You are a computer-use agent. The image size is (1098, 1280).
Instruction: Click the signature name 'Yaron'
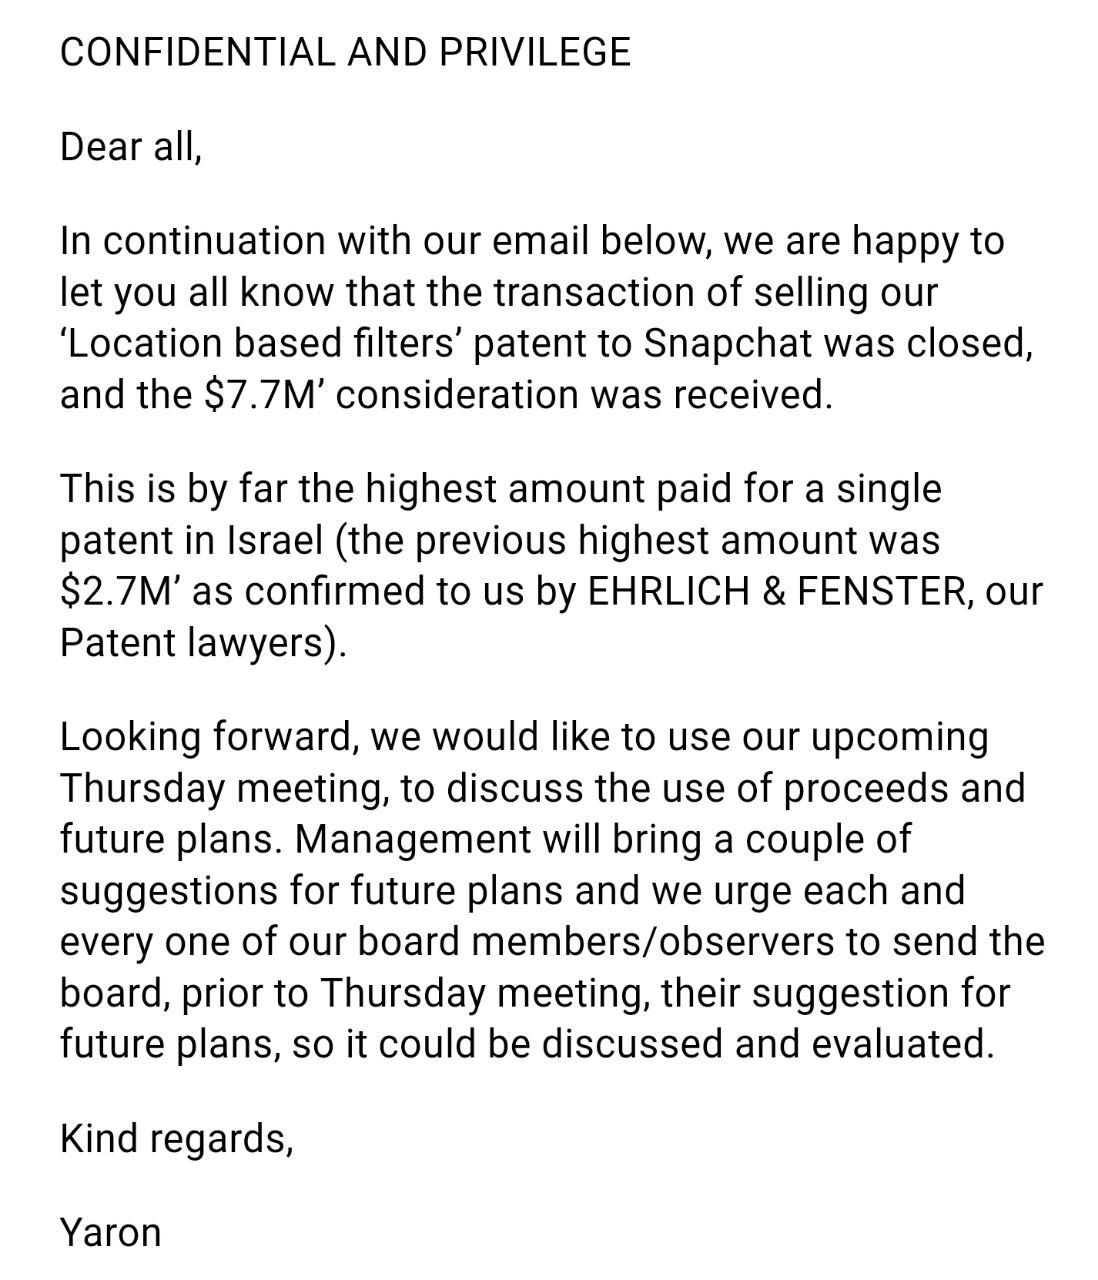pos(110,1233)
